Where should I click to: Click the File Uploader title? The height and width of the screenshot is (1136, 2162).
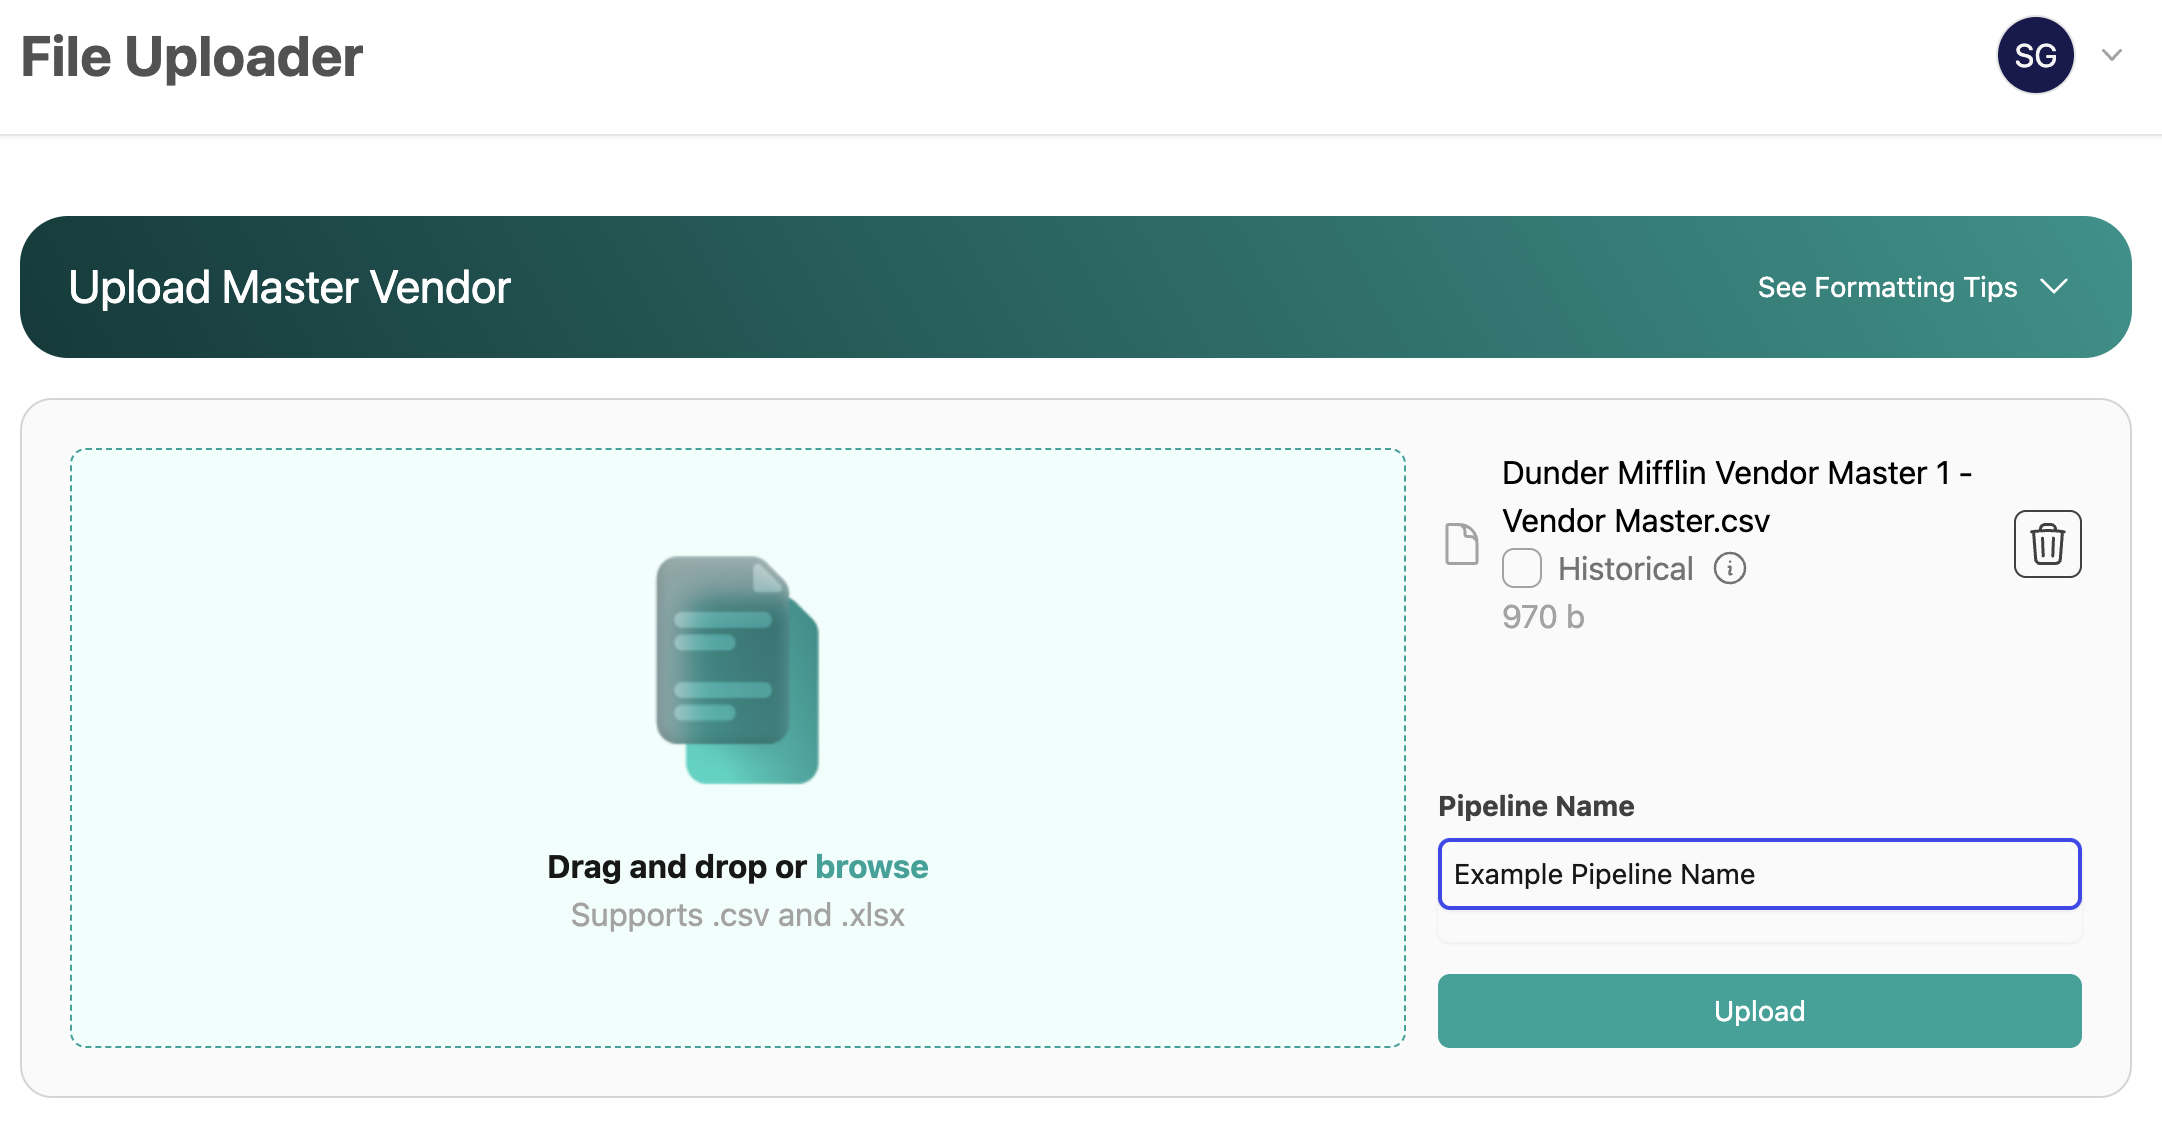pos(192,57)
